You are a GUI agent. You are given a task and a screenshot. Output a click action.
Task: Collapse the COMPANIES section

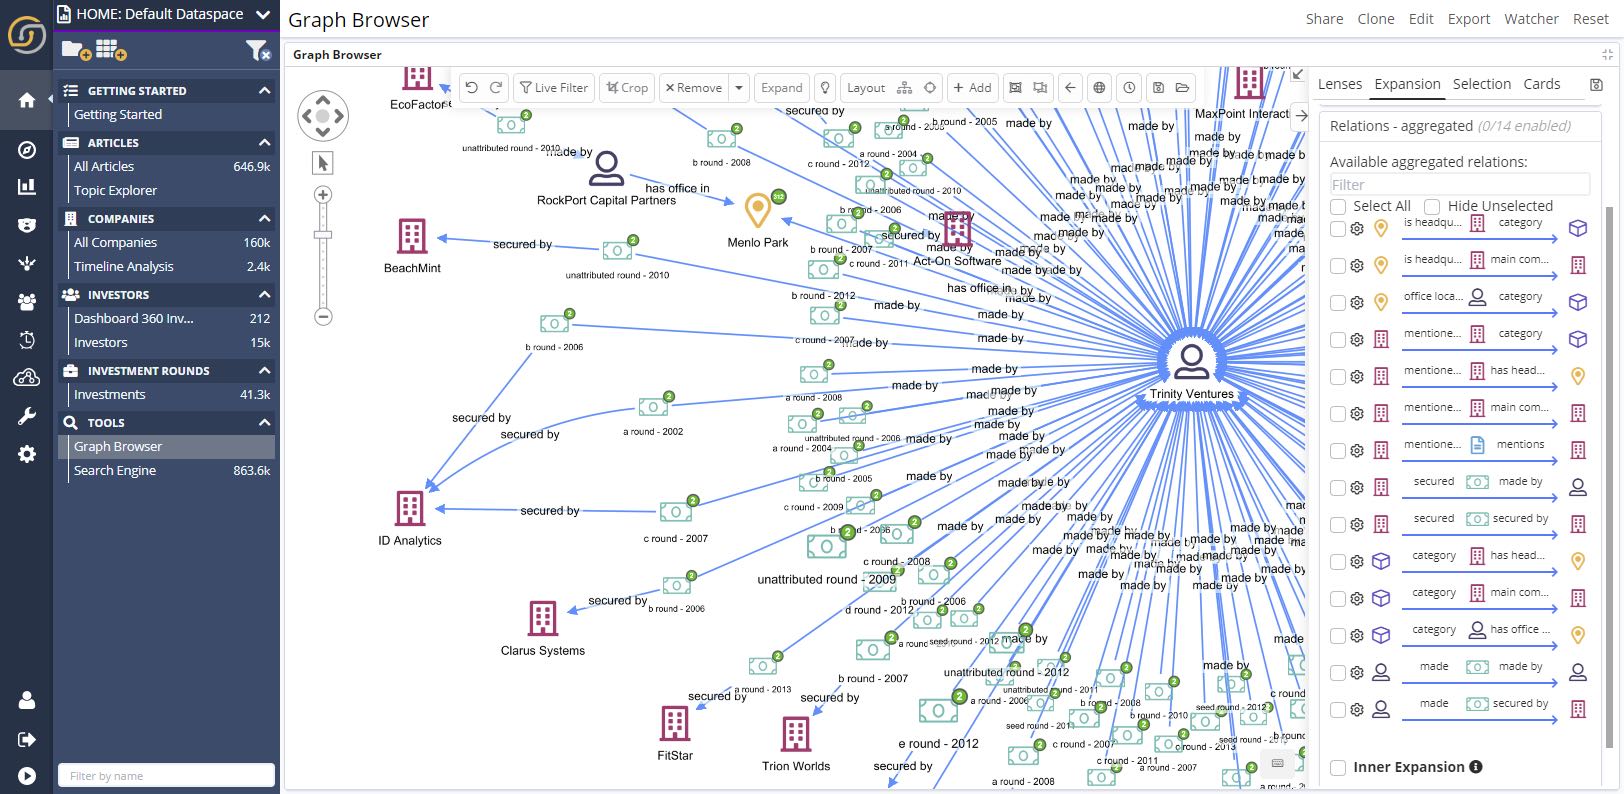[265, 218]
